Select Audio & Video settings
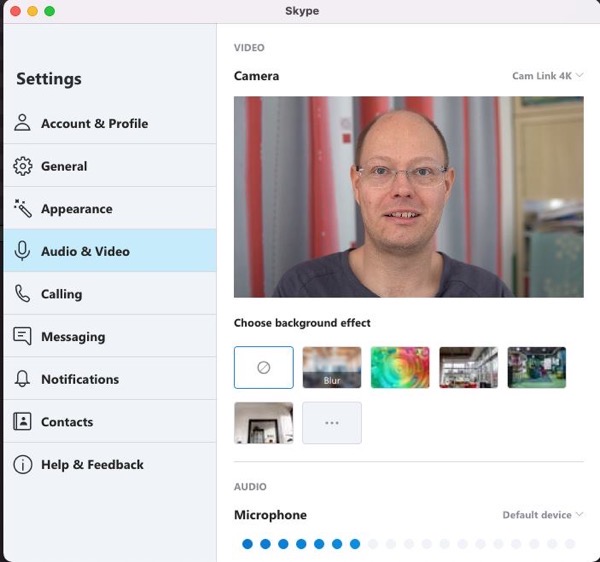600x562 pixels. (110, 251)
